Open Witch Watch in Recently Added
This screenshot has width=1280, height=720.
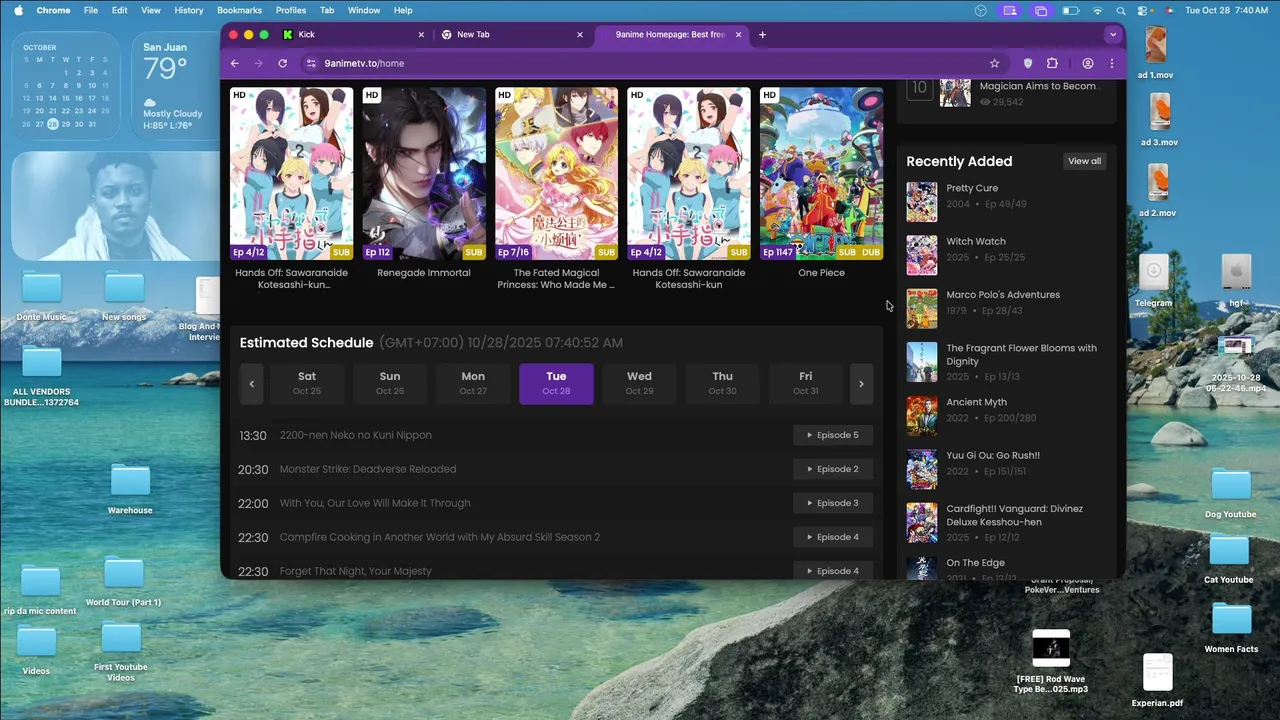tap(976, 241)
